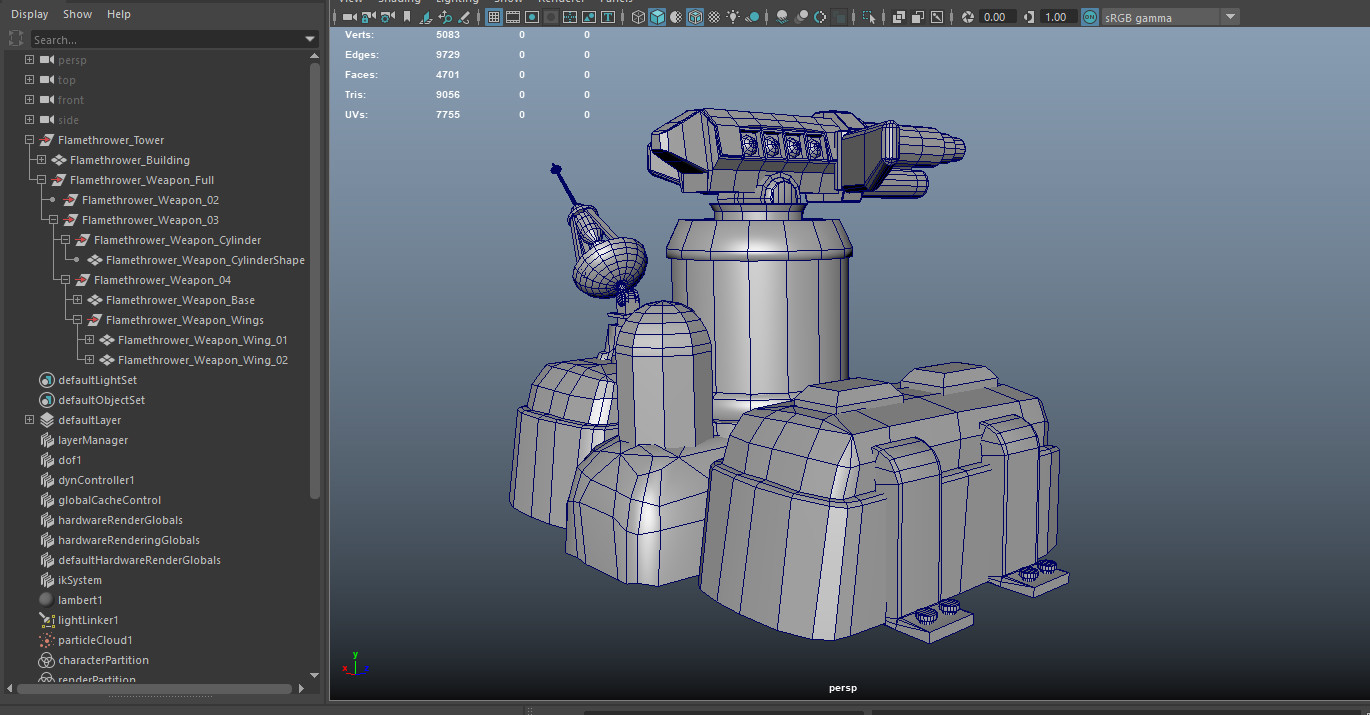Open the sRGB gamma view transform dropdown

pos(1229,17)
